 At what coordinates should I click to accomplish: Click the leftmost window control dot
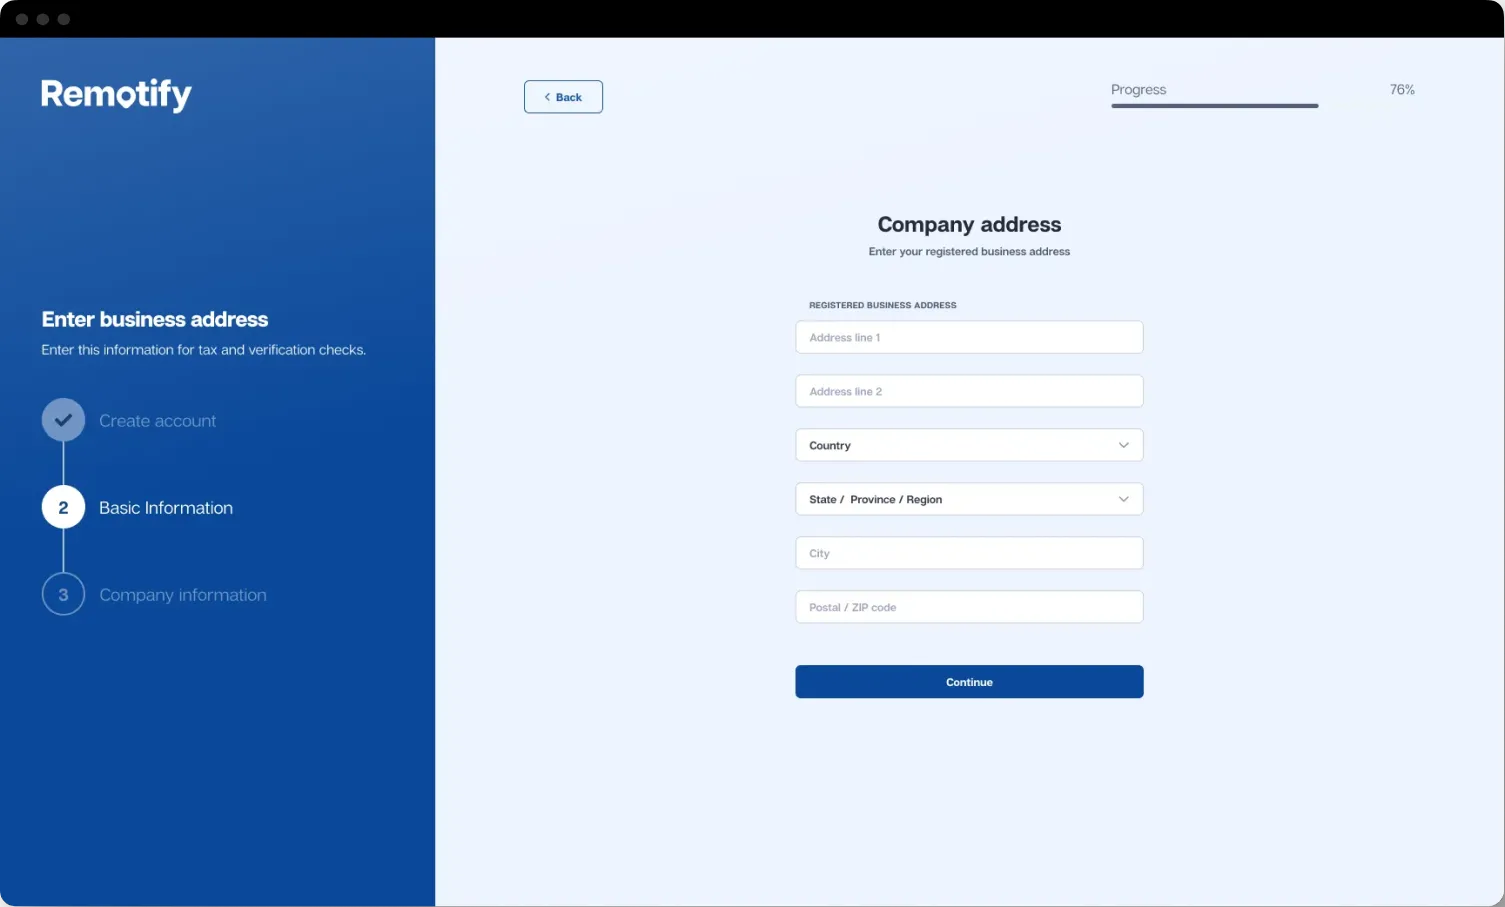tap(22, 19)
